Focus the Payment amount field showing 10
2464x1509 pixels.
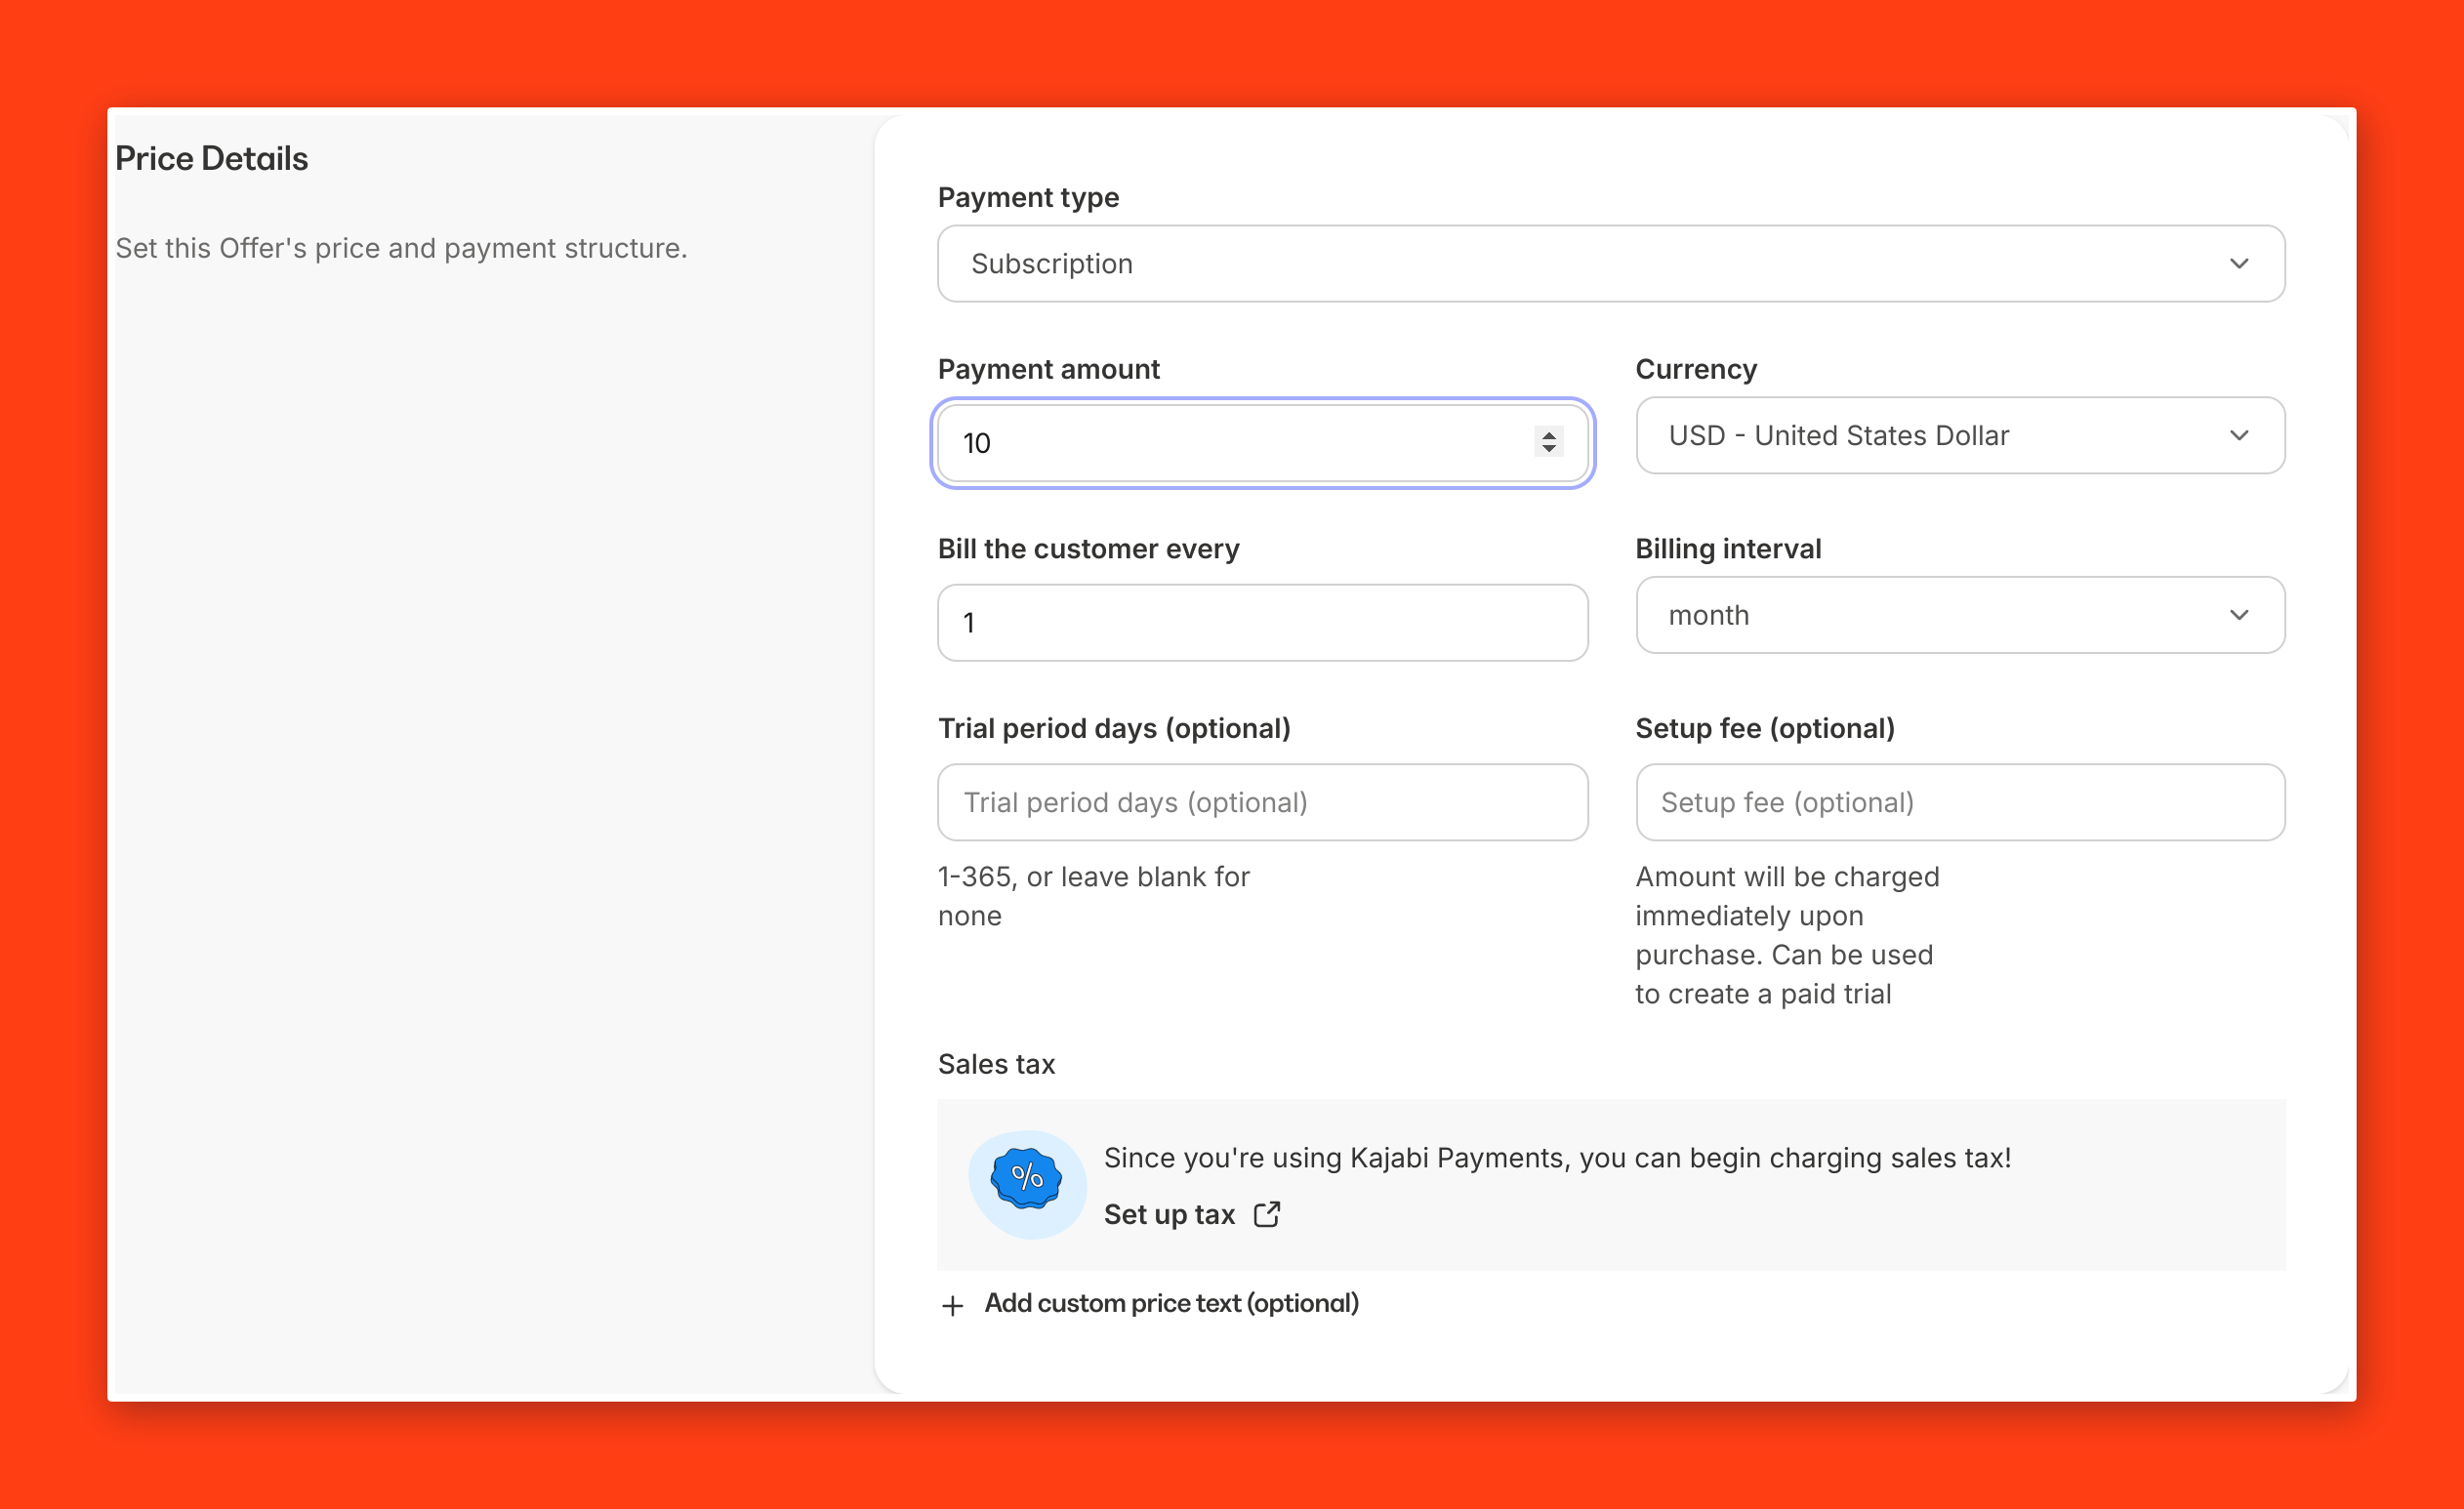pos(1230,443)
